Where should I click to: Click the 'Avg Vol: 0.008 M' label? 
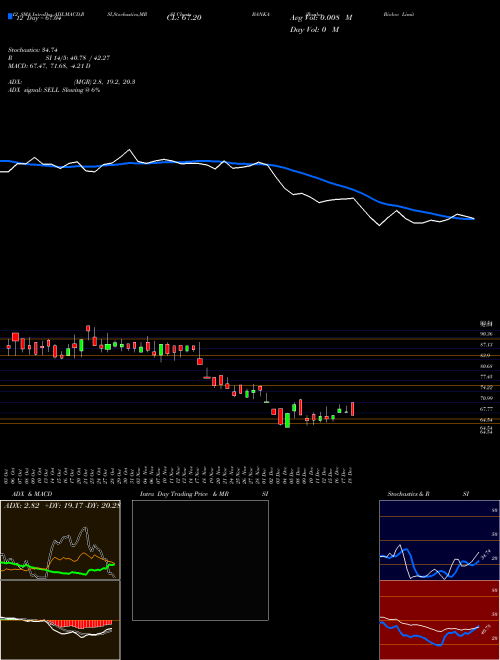click(x=321, y=18)
